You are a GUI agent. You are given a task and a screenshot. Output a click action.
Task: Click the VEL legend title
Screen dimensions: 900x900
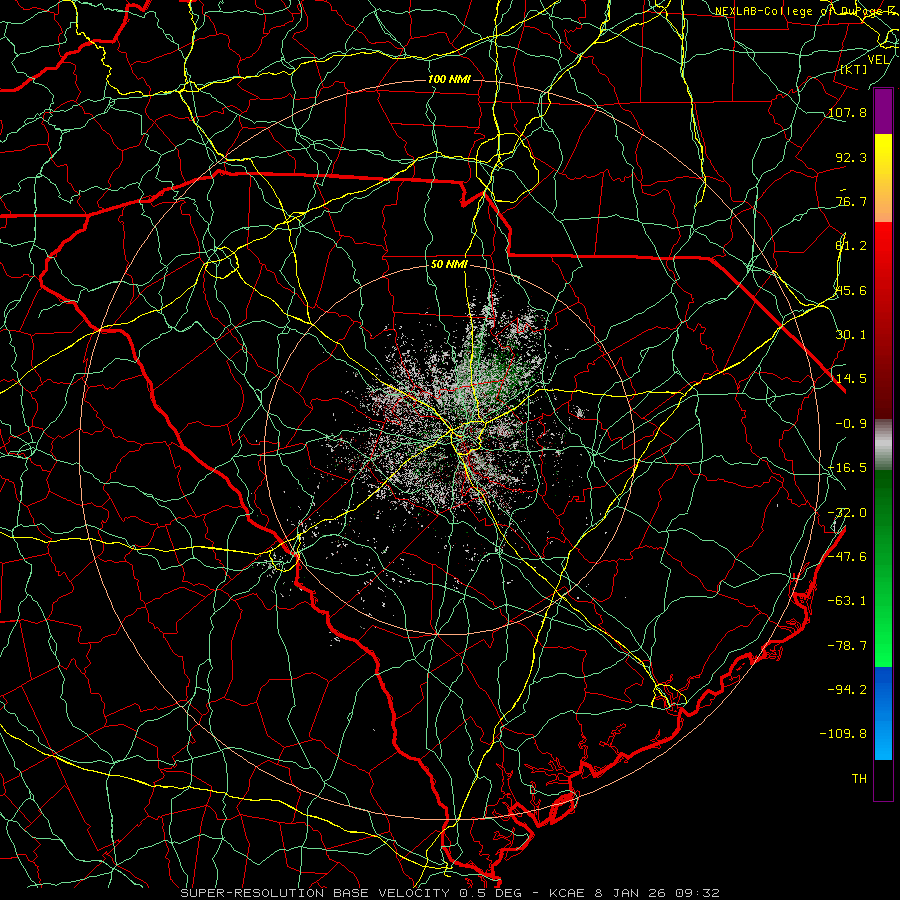[x=878, y=60]
